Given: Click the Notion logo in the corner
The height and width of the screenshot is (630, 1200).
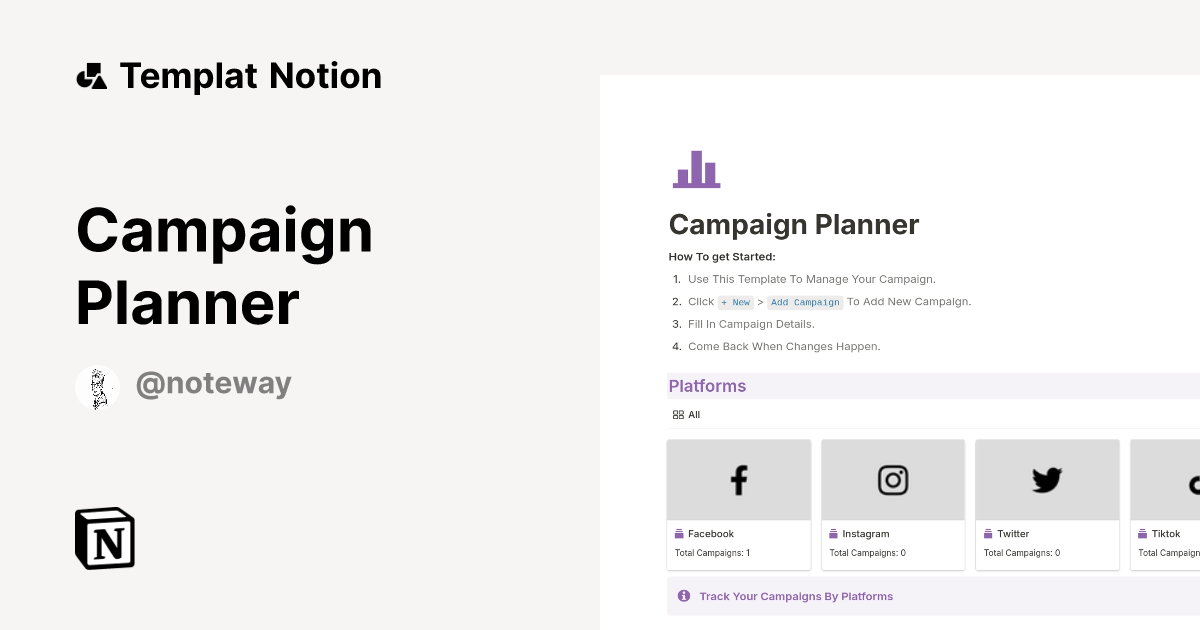Looking at the screenshot, I should click(x=104, y=538).
